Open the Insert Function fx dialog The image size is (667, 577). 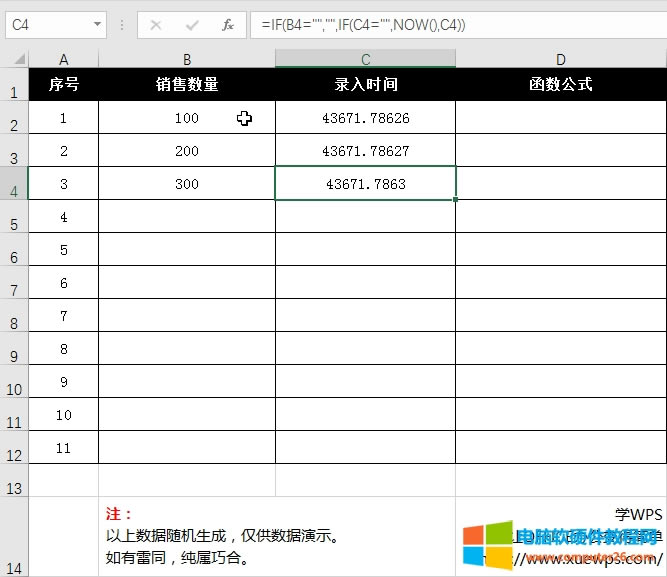tap(228, 24)
